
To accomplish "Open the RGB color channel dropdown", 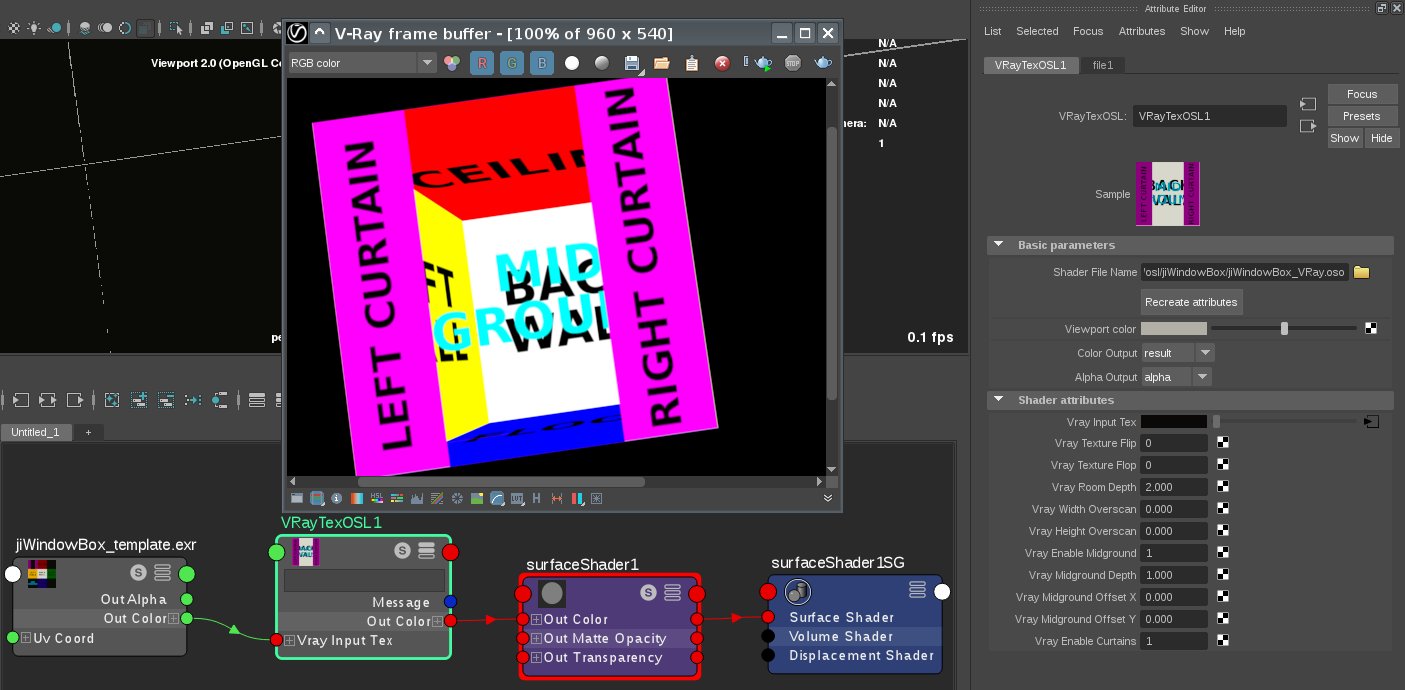I will tap(362, 63).
